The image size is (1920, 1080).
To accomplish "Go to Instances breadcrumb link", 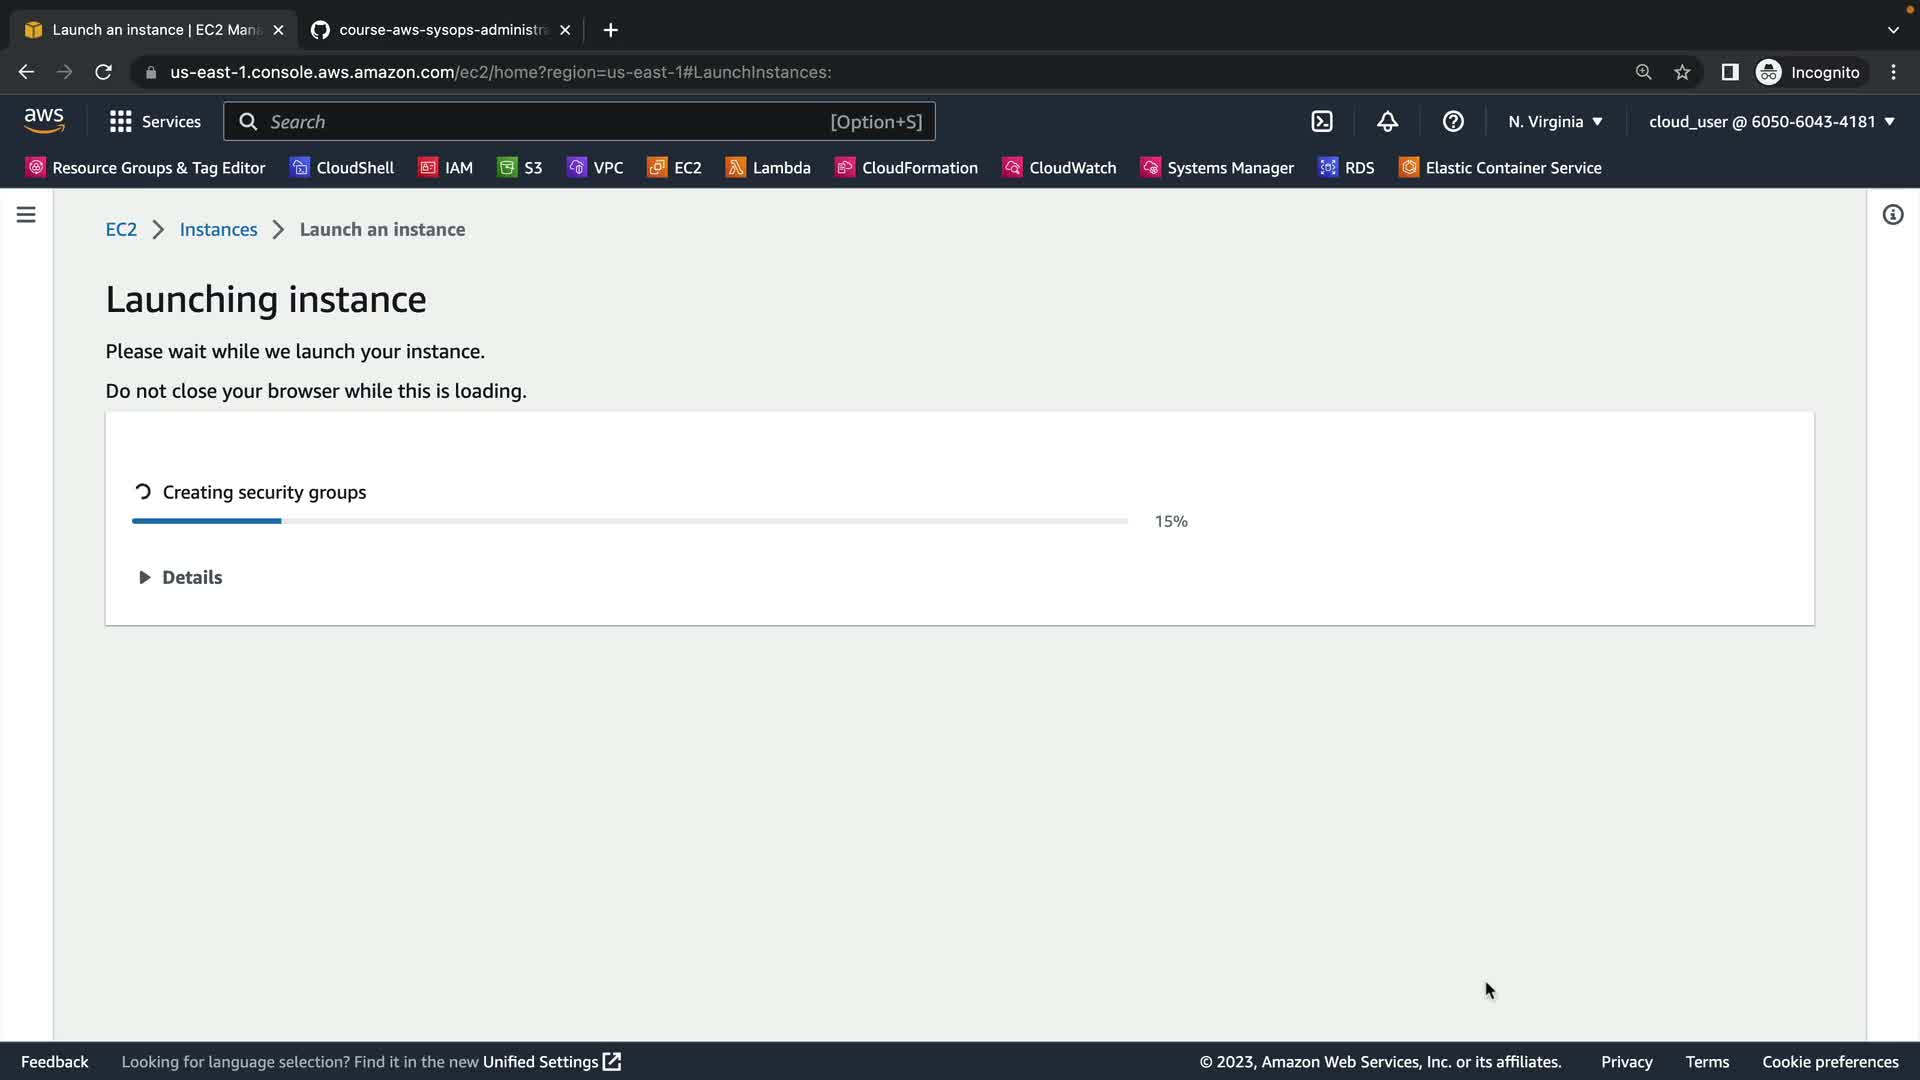I will pyautogui.click(x=218, y=230).
